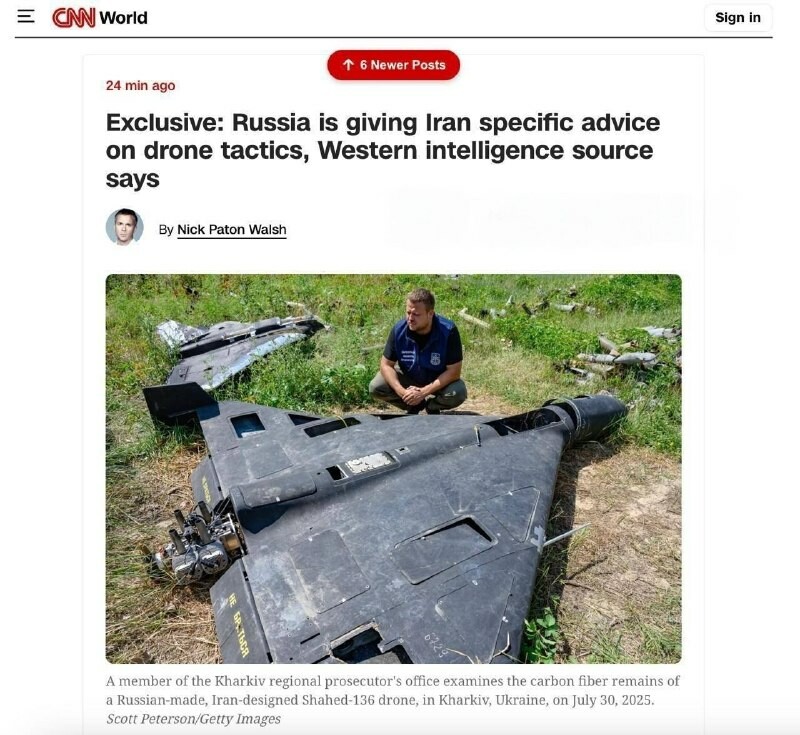The image size is (800, 735).
Task: Click the pile of shell debris in photo
Action: 620,352
